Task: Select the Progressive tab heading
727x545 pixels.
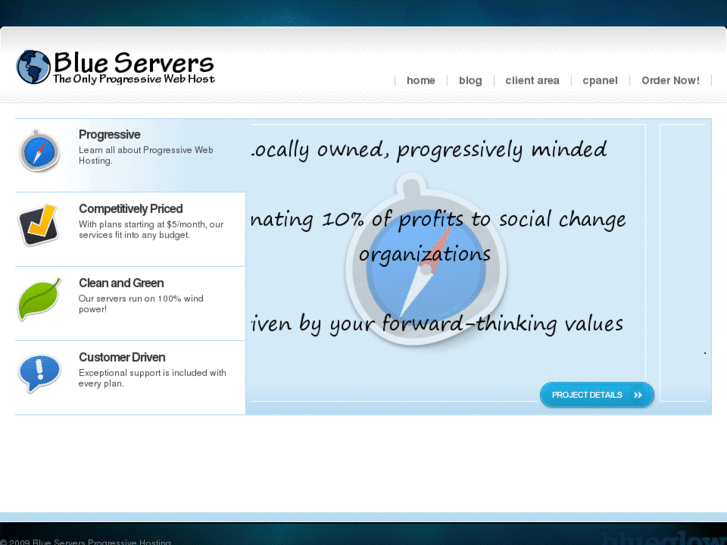Action: 109,135
